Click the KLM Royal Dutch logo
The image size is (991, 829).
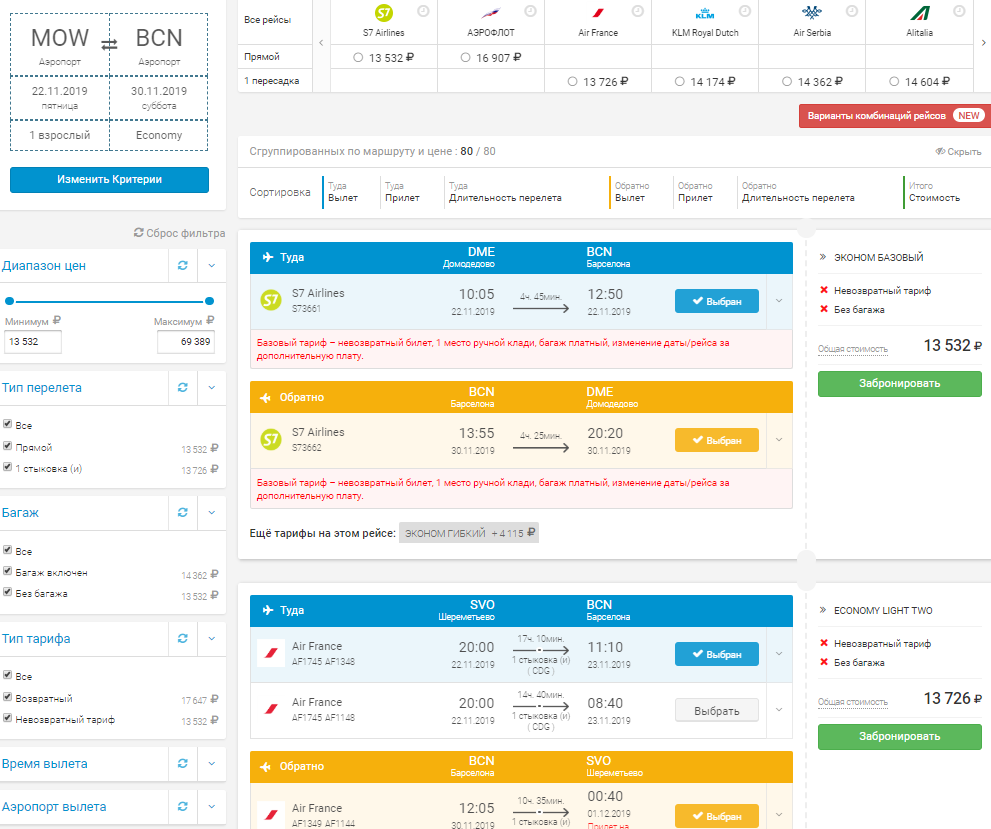point(705,13)
